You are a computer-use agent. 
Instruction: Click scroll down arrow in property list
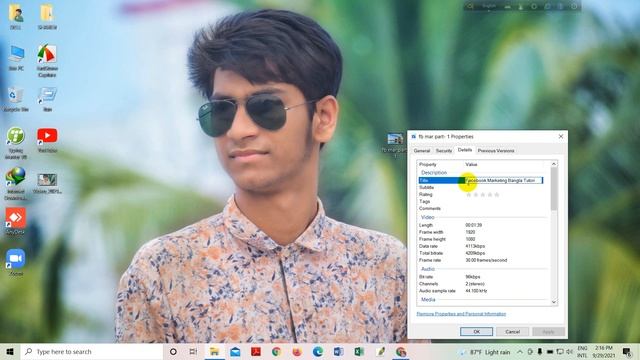(x=554, y=302)
